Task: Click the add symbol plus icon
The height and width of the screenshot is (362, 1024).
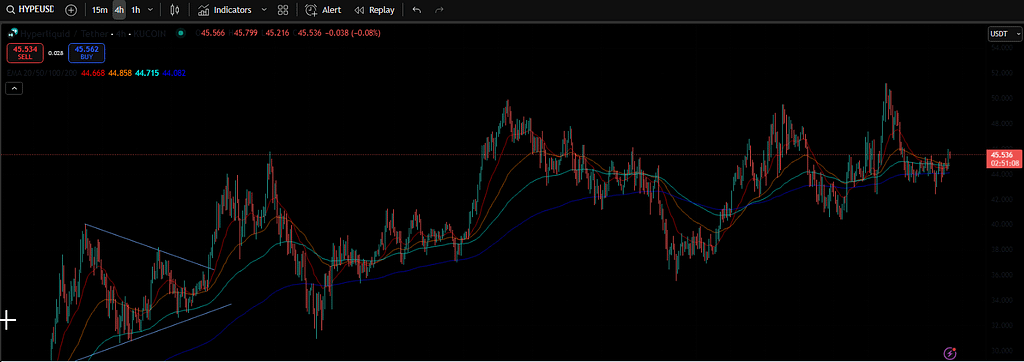Action: point(71,10)
